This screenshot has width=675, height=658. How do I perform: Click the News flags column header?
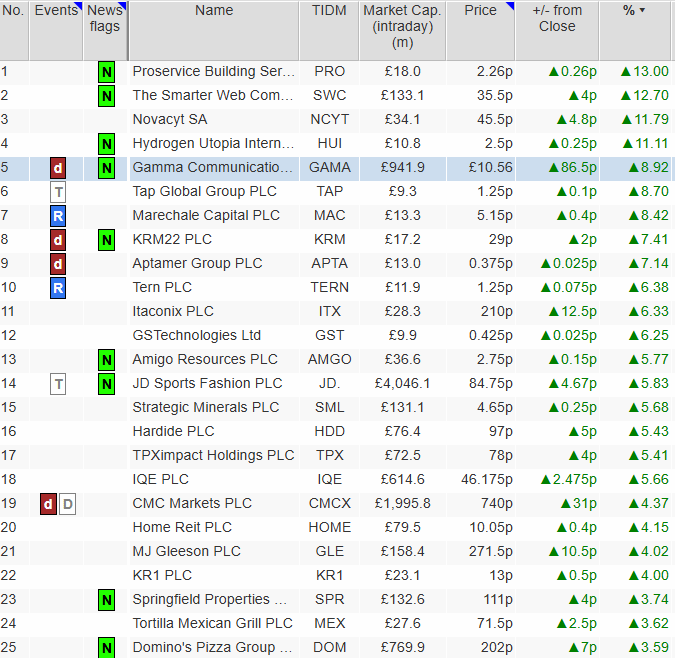pyautogui.click(x=105, y=31)
